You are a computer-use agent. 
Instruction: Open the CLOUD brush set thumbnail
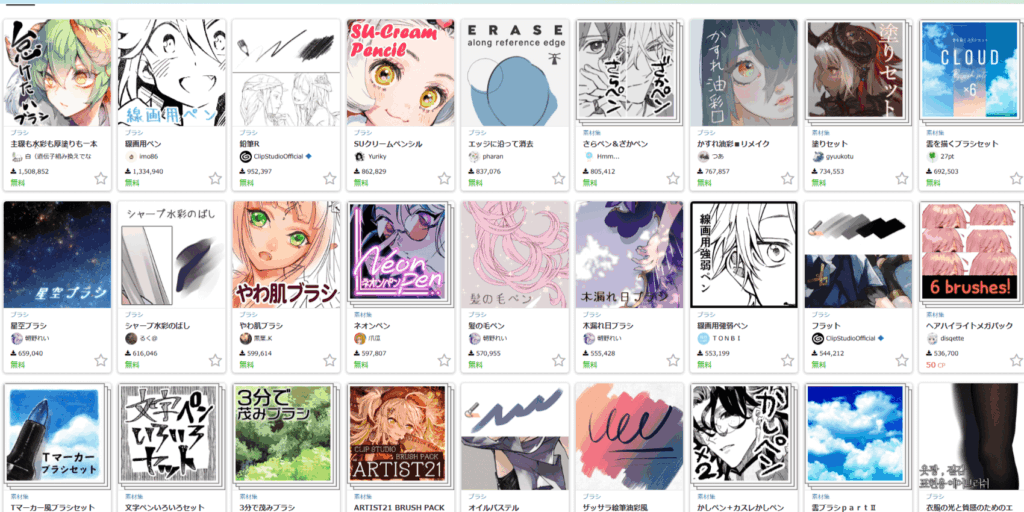tap(971, 71)
